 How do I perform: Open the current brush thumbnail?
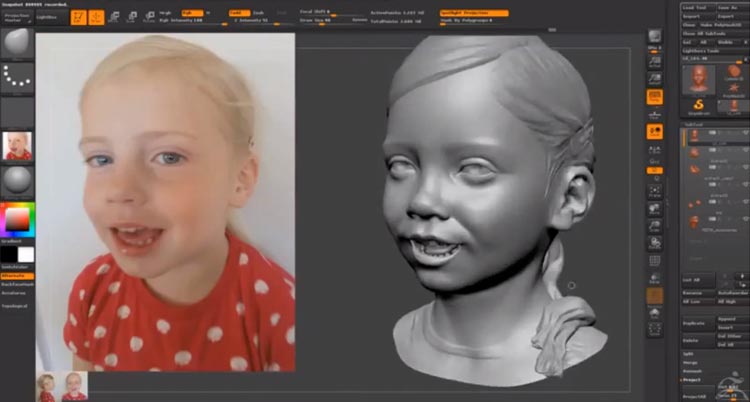click(x=17, y=44)
